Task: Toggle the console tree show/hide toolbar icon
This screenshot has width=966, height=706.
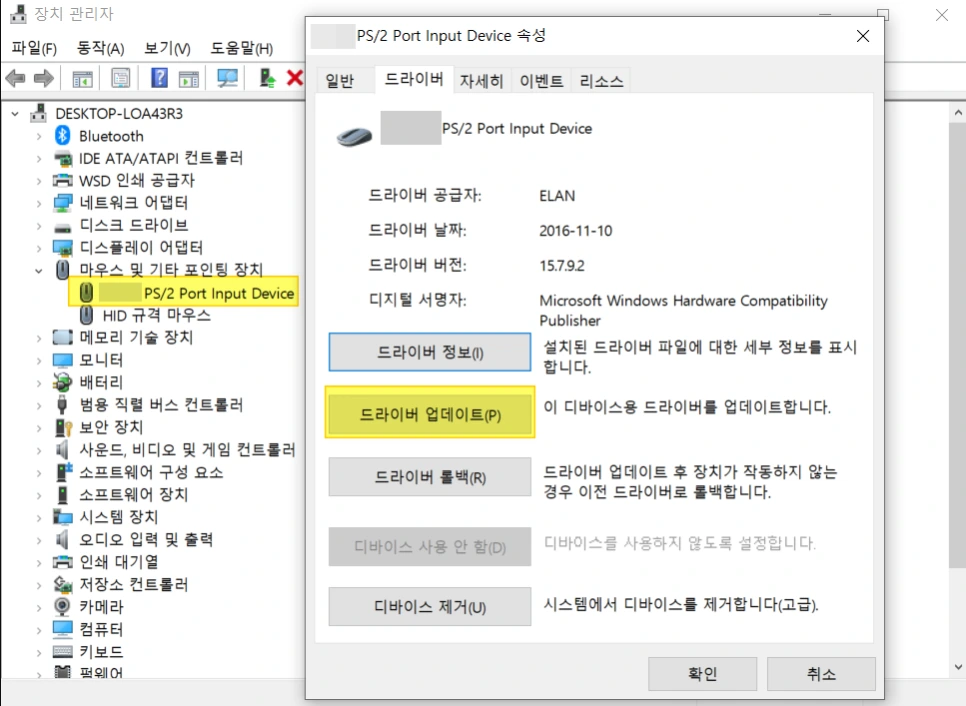Action: click(83, 78)
